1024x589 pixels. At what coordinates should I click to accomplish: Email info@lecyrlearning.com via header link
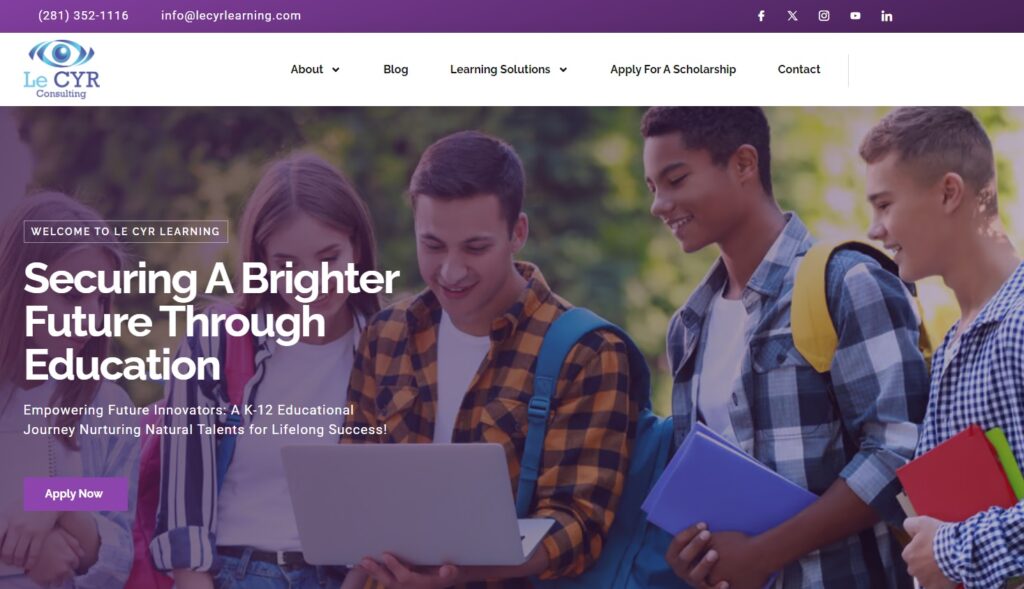pyautogui.click(x=231, y=16)
